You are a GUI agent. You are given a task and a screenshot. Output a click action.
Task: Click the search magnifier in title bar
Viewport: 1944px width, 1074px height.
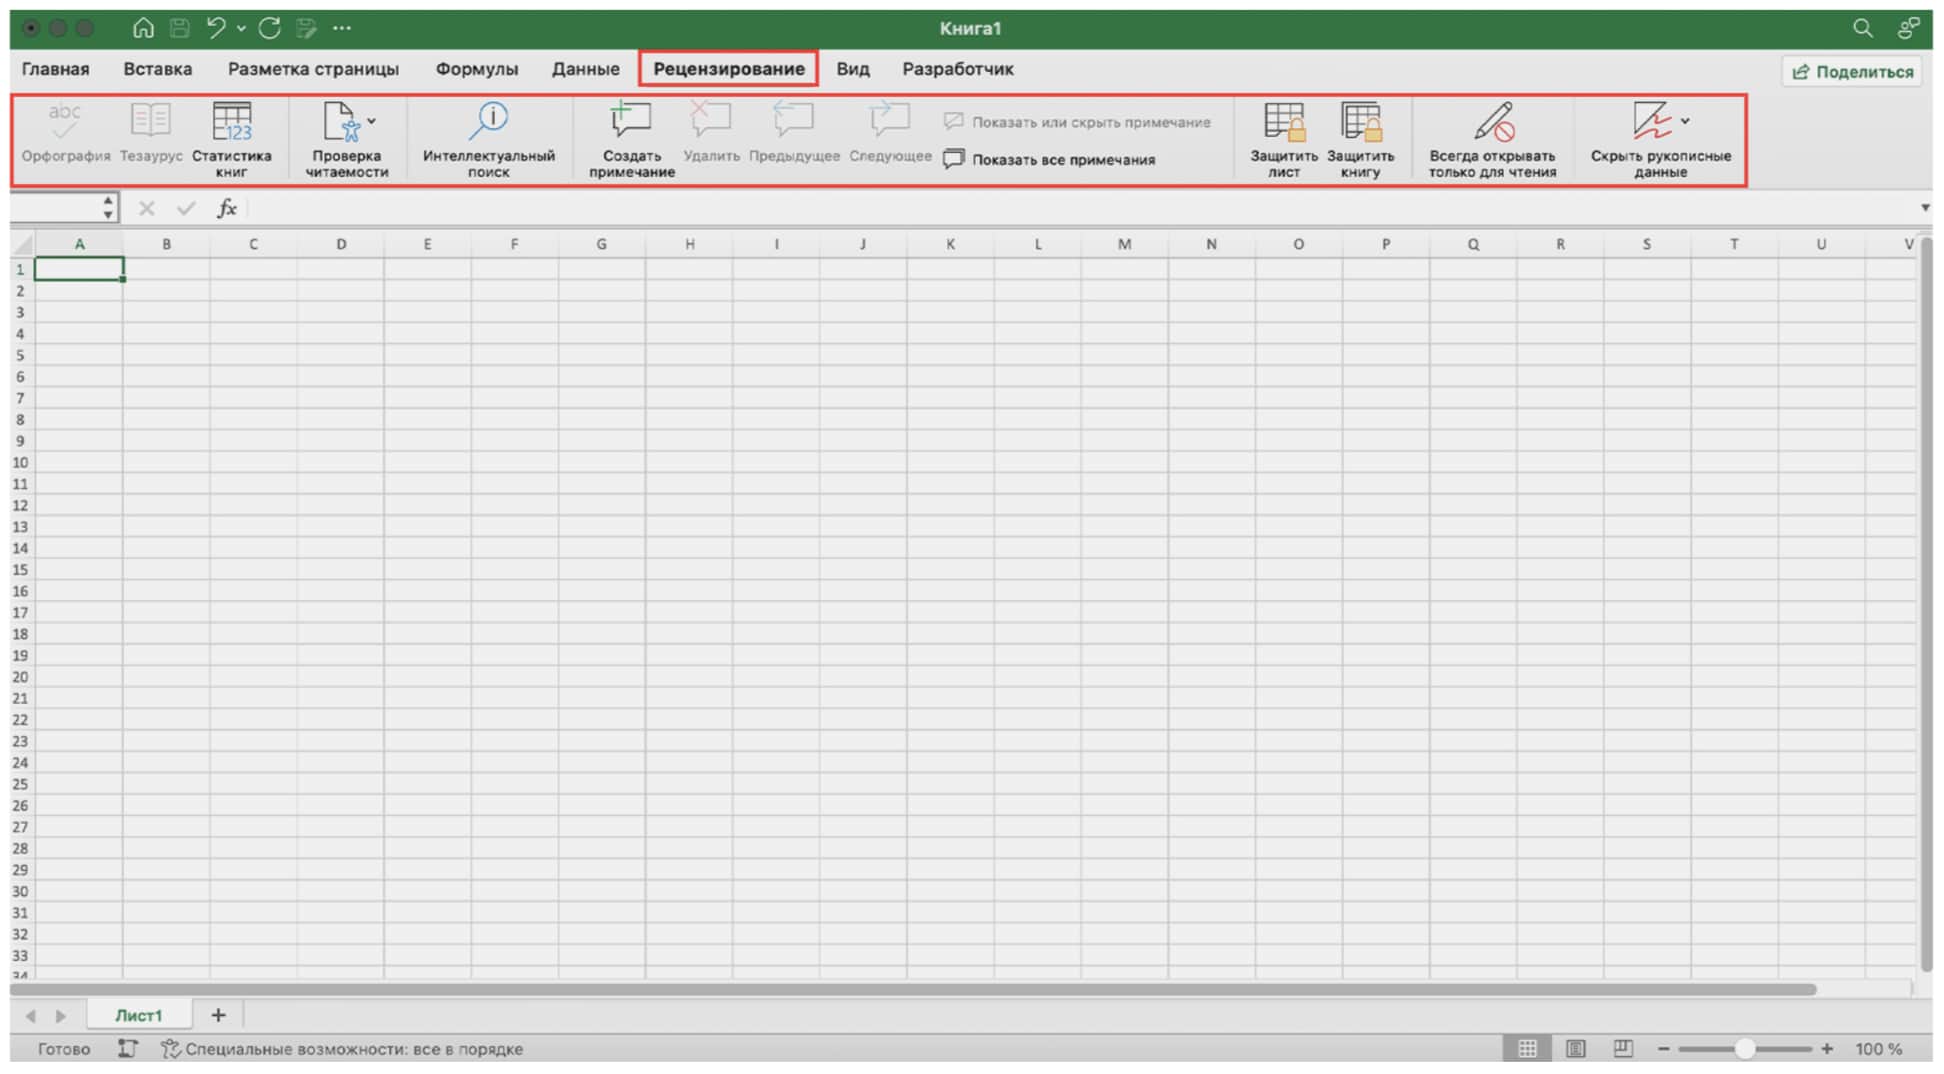[x=1862, y=28]
